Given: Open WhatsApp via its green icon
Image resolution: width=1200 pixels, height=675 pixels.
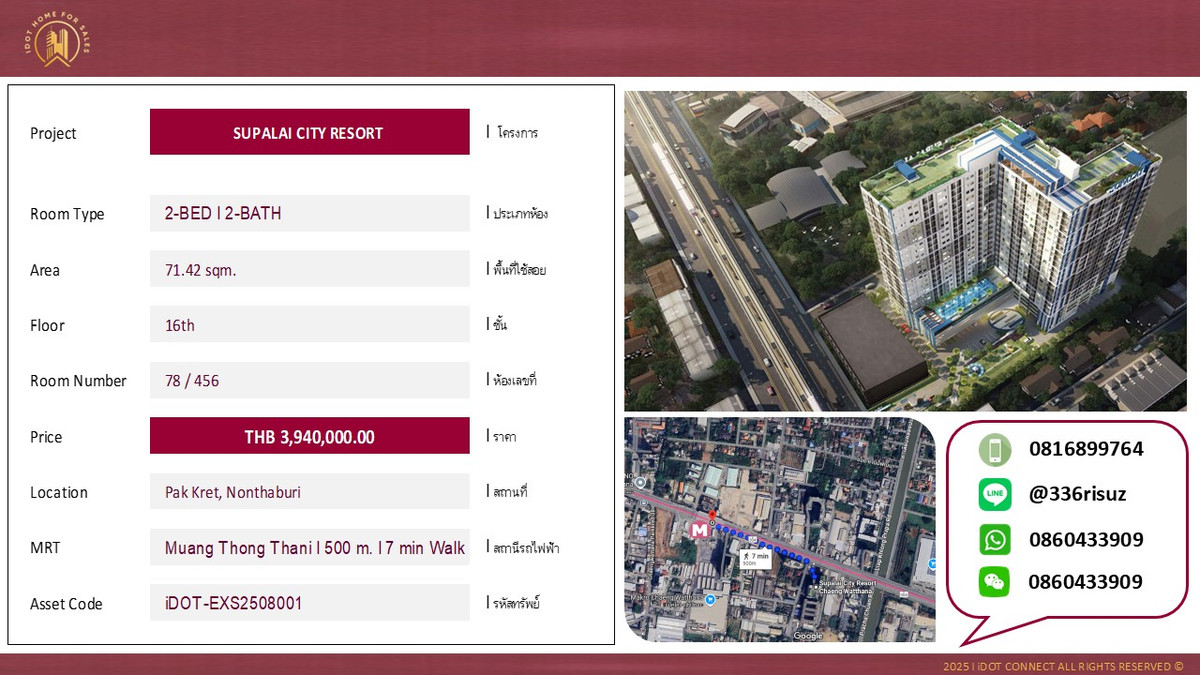Looking at the screenshot, I should coord(994,538).
